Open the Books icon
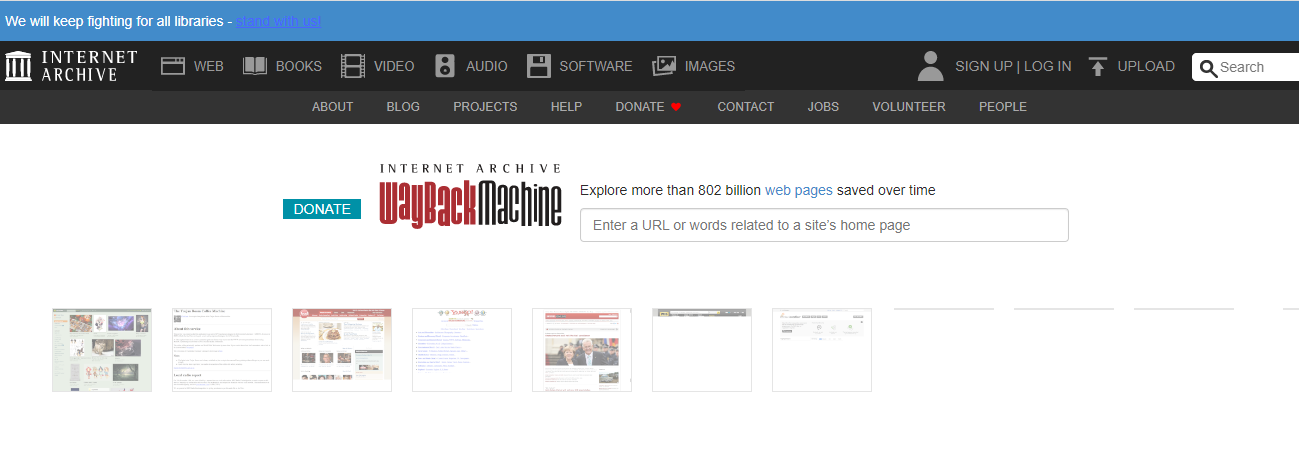The height and width of the screenshot is (470, 1299). click(x=255, y=66)
